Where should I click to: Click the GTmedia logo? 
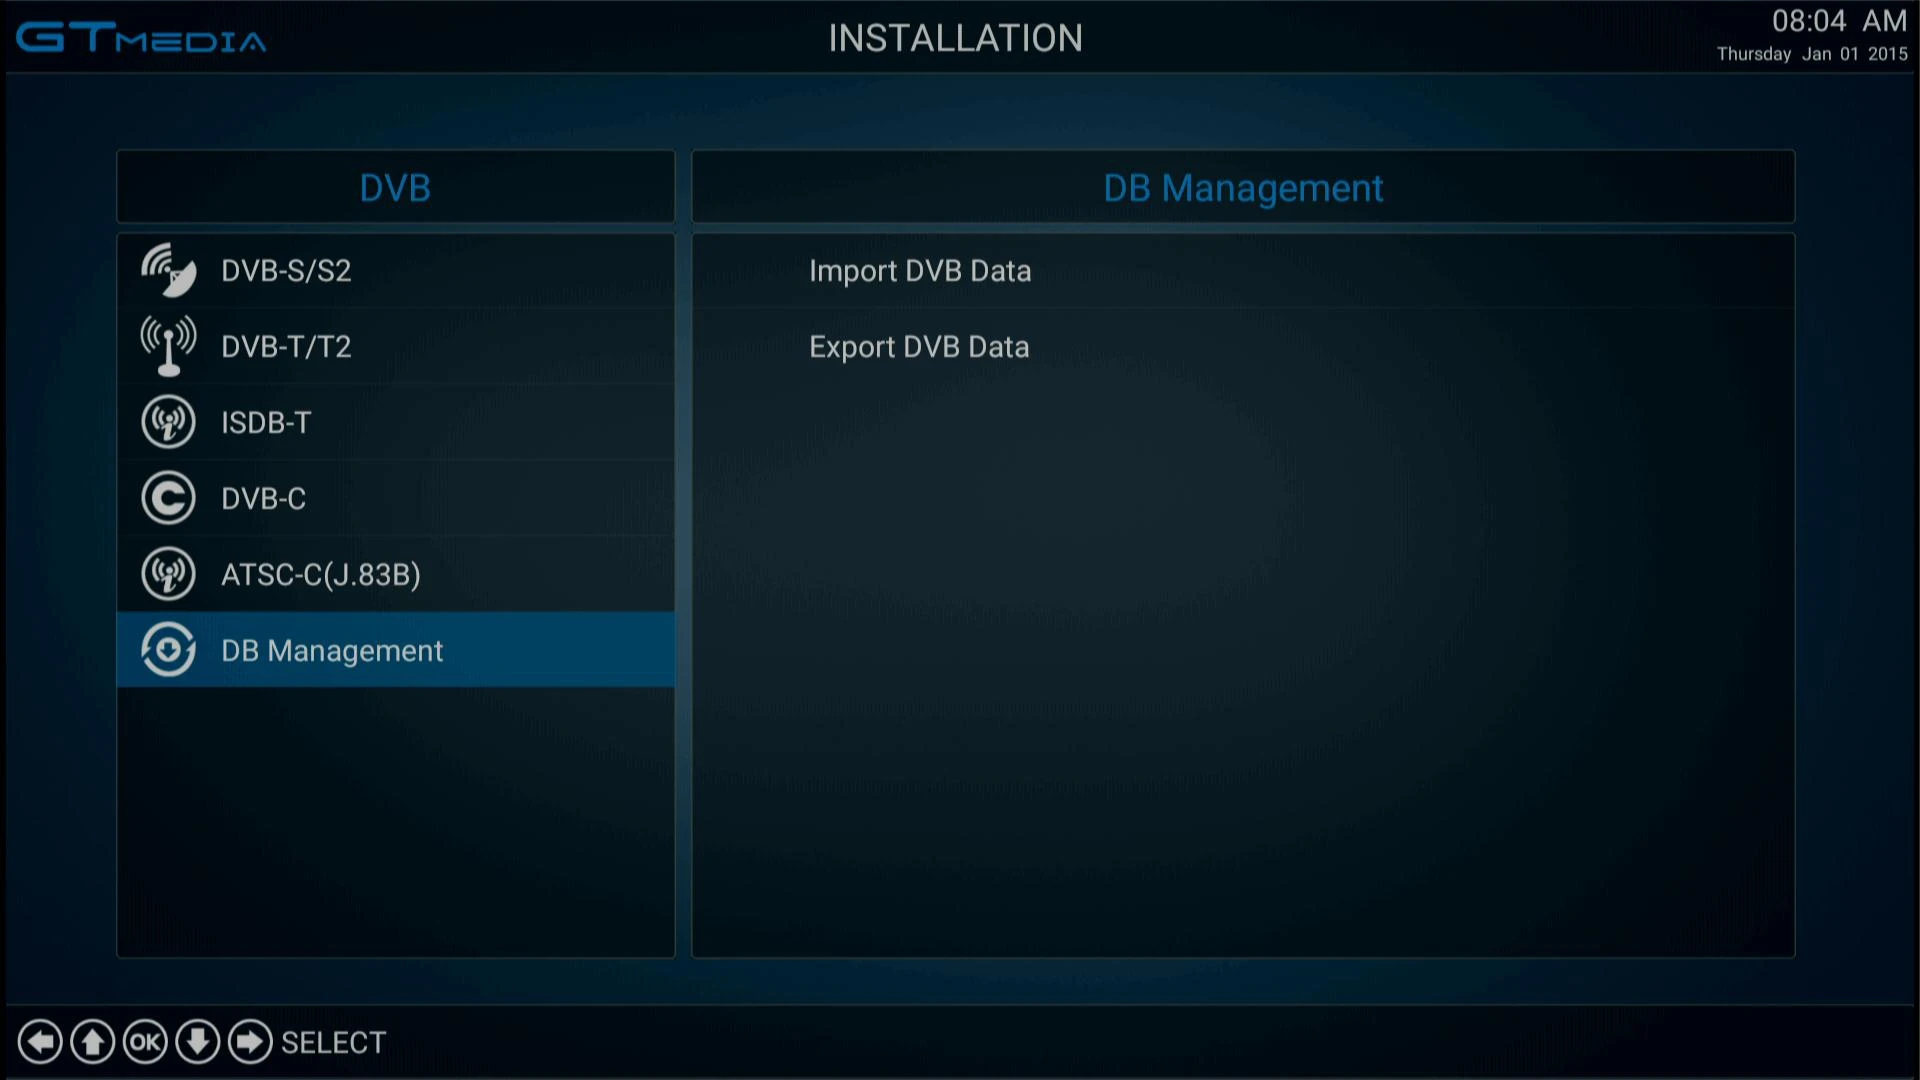click(x=141, y=38)
